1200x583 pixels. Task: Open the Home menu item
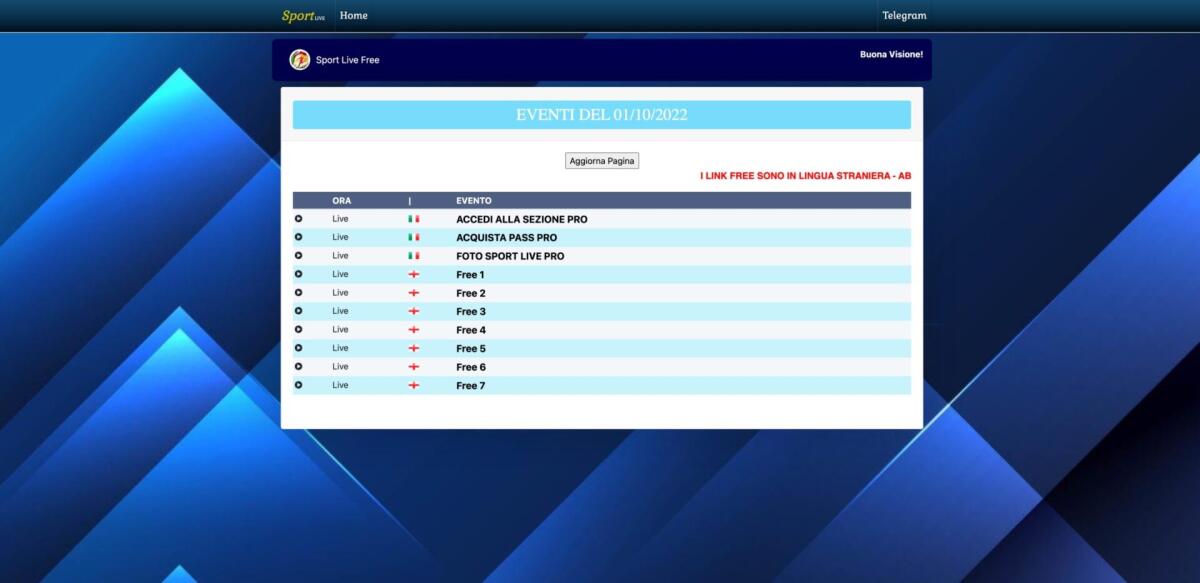353,15
